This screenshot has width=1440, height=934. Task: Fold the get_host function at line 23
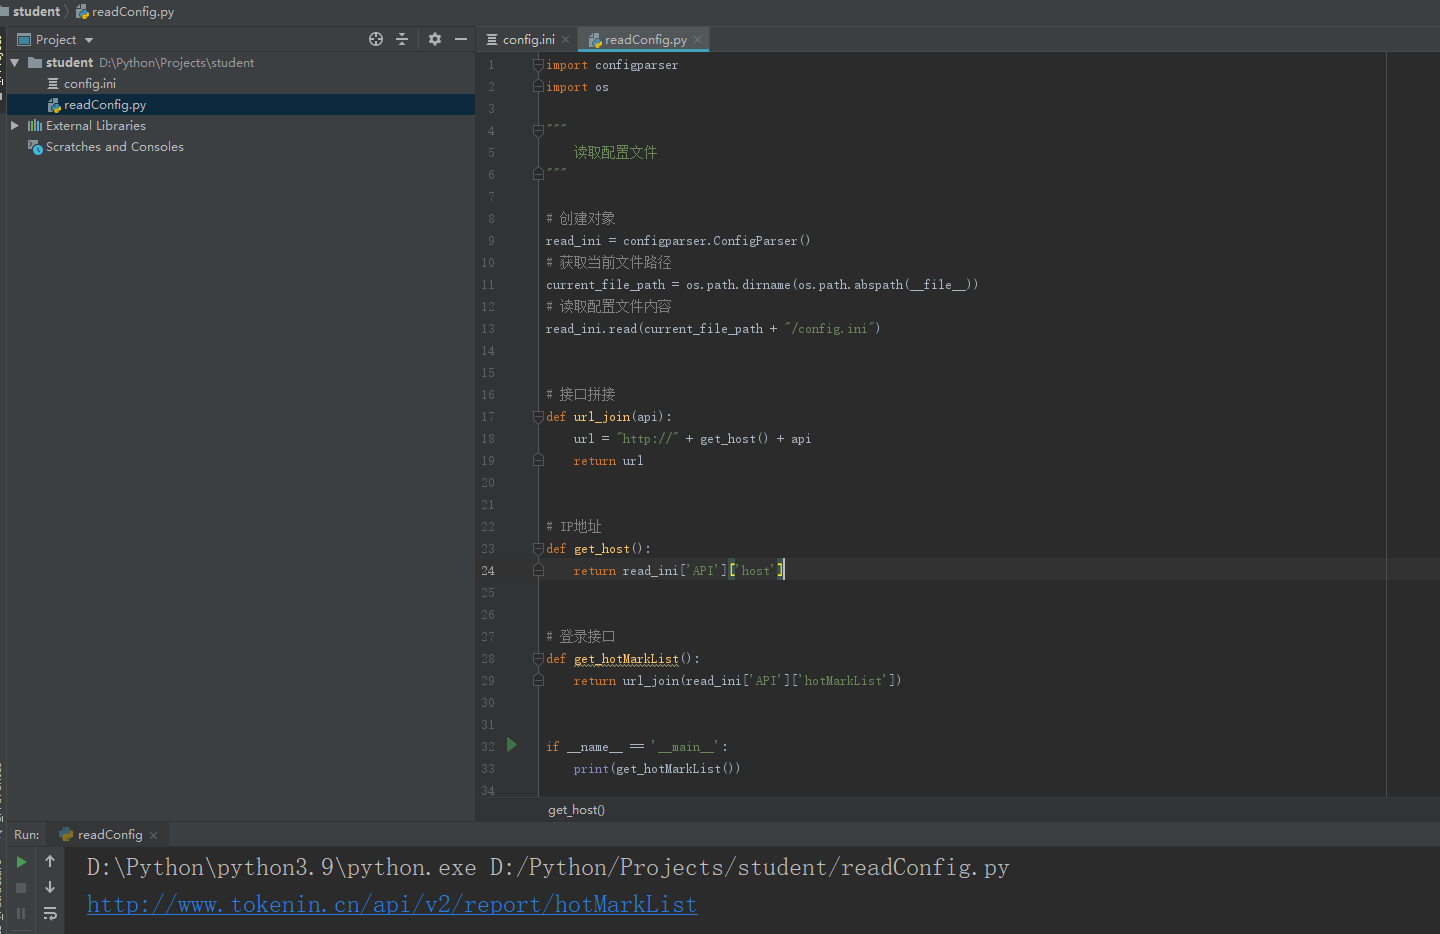[x=538, y=549]
